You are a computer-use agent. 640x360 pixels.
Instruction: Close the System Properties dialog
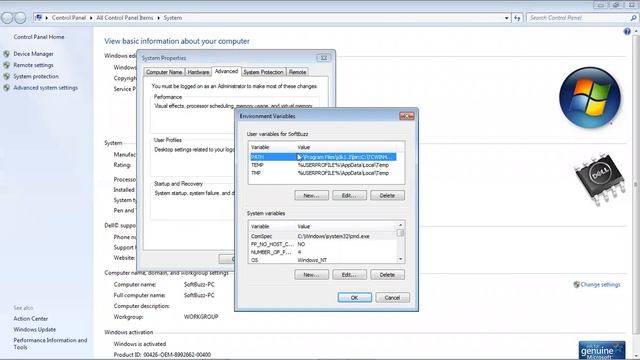click(x=324, y=58)
